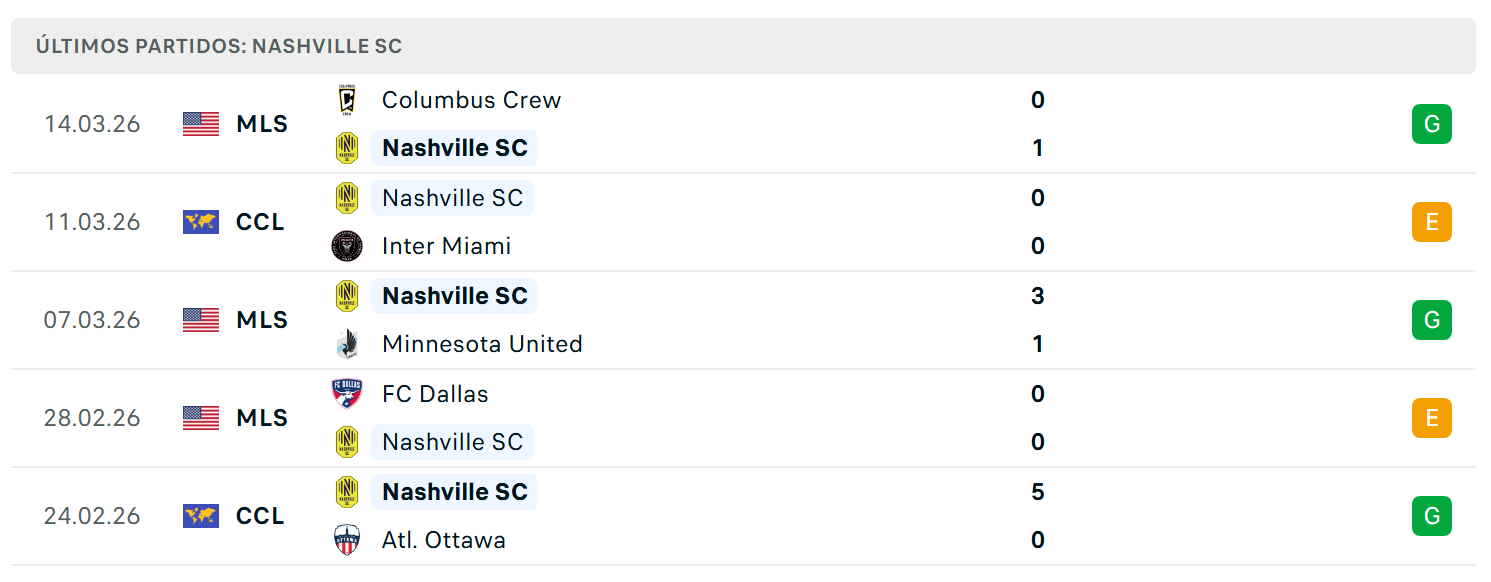Click the green G badge for 07.03.26
Image resolution: width=1491 pixels, height=582 pixels.
1432,320
